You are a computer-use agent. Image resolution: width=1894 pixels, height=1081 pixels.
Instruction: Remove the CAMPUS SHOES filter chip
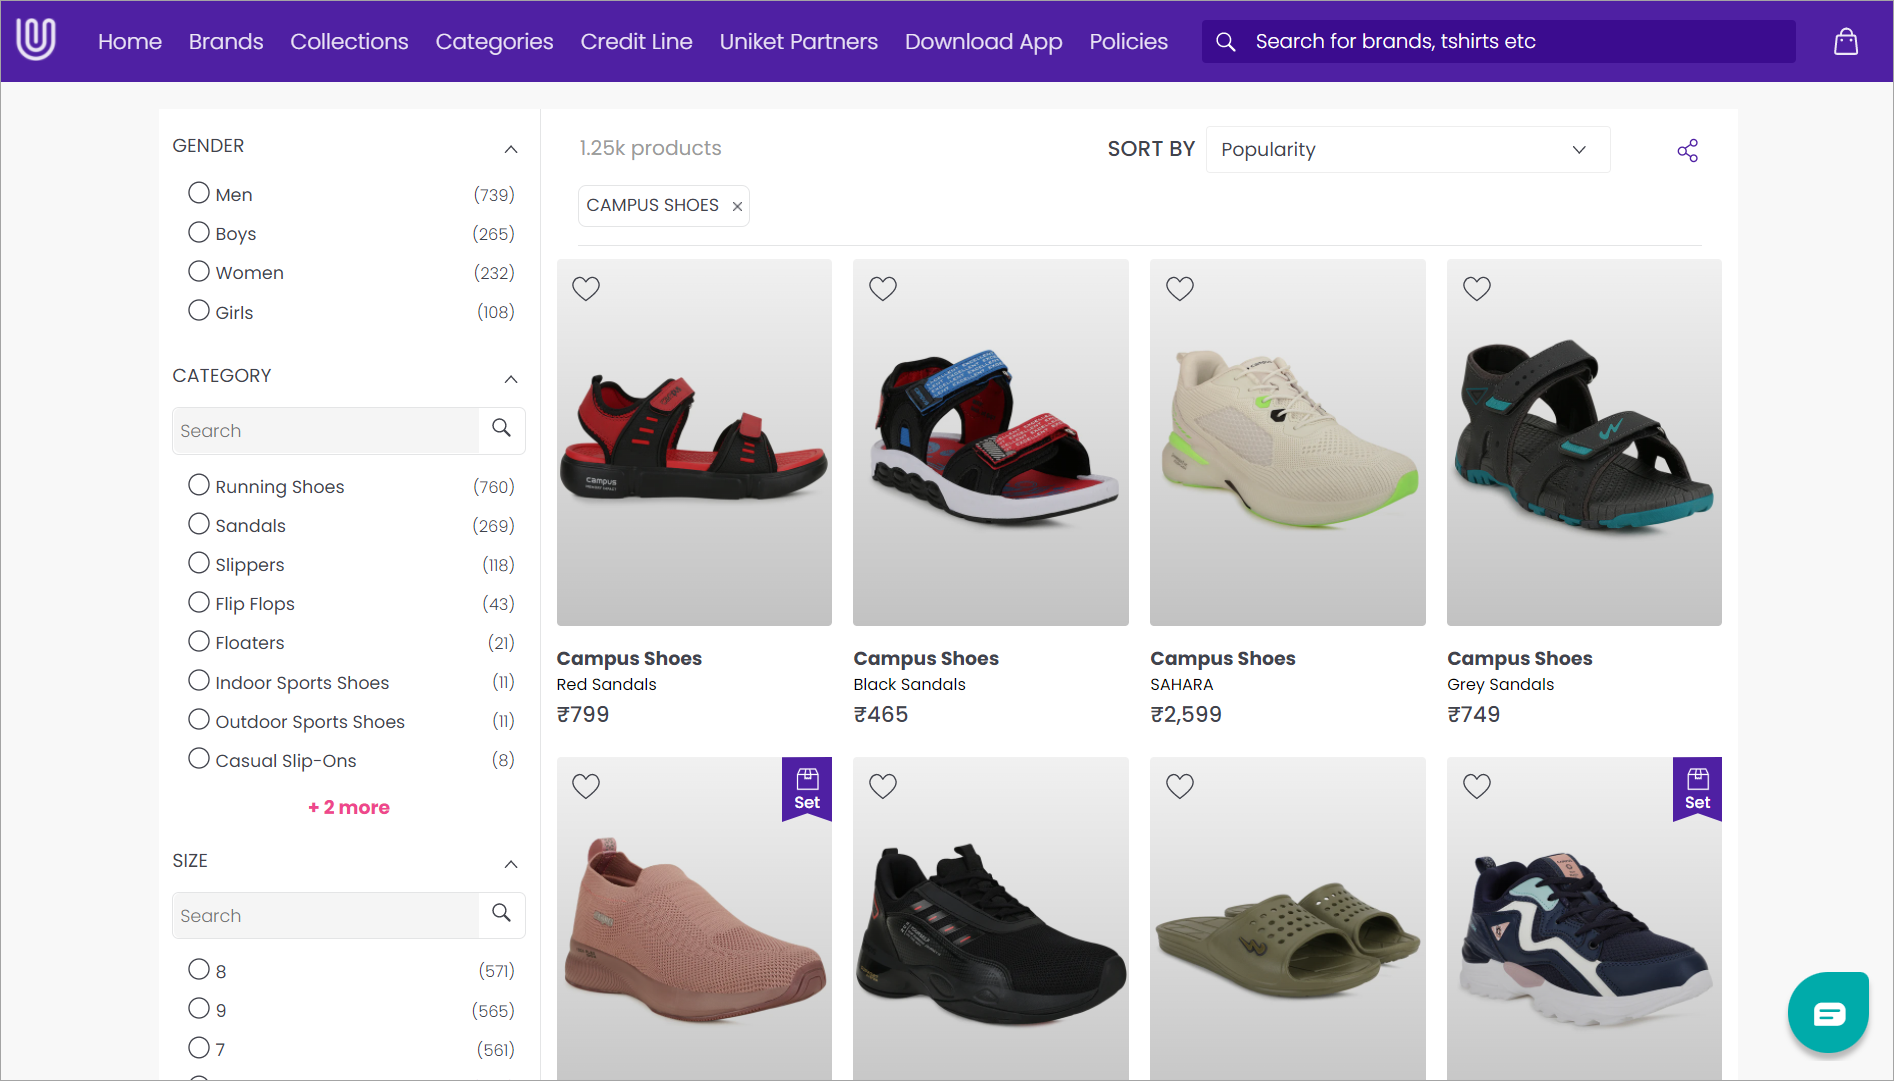click(737, 206)
